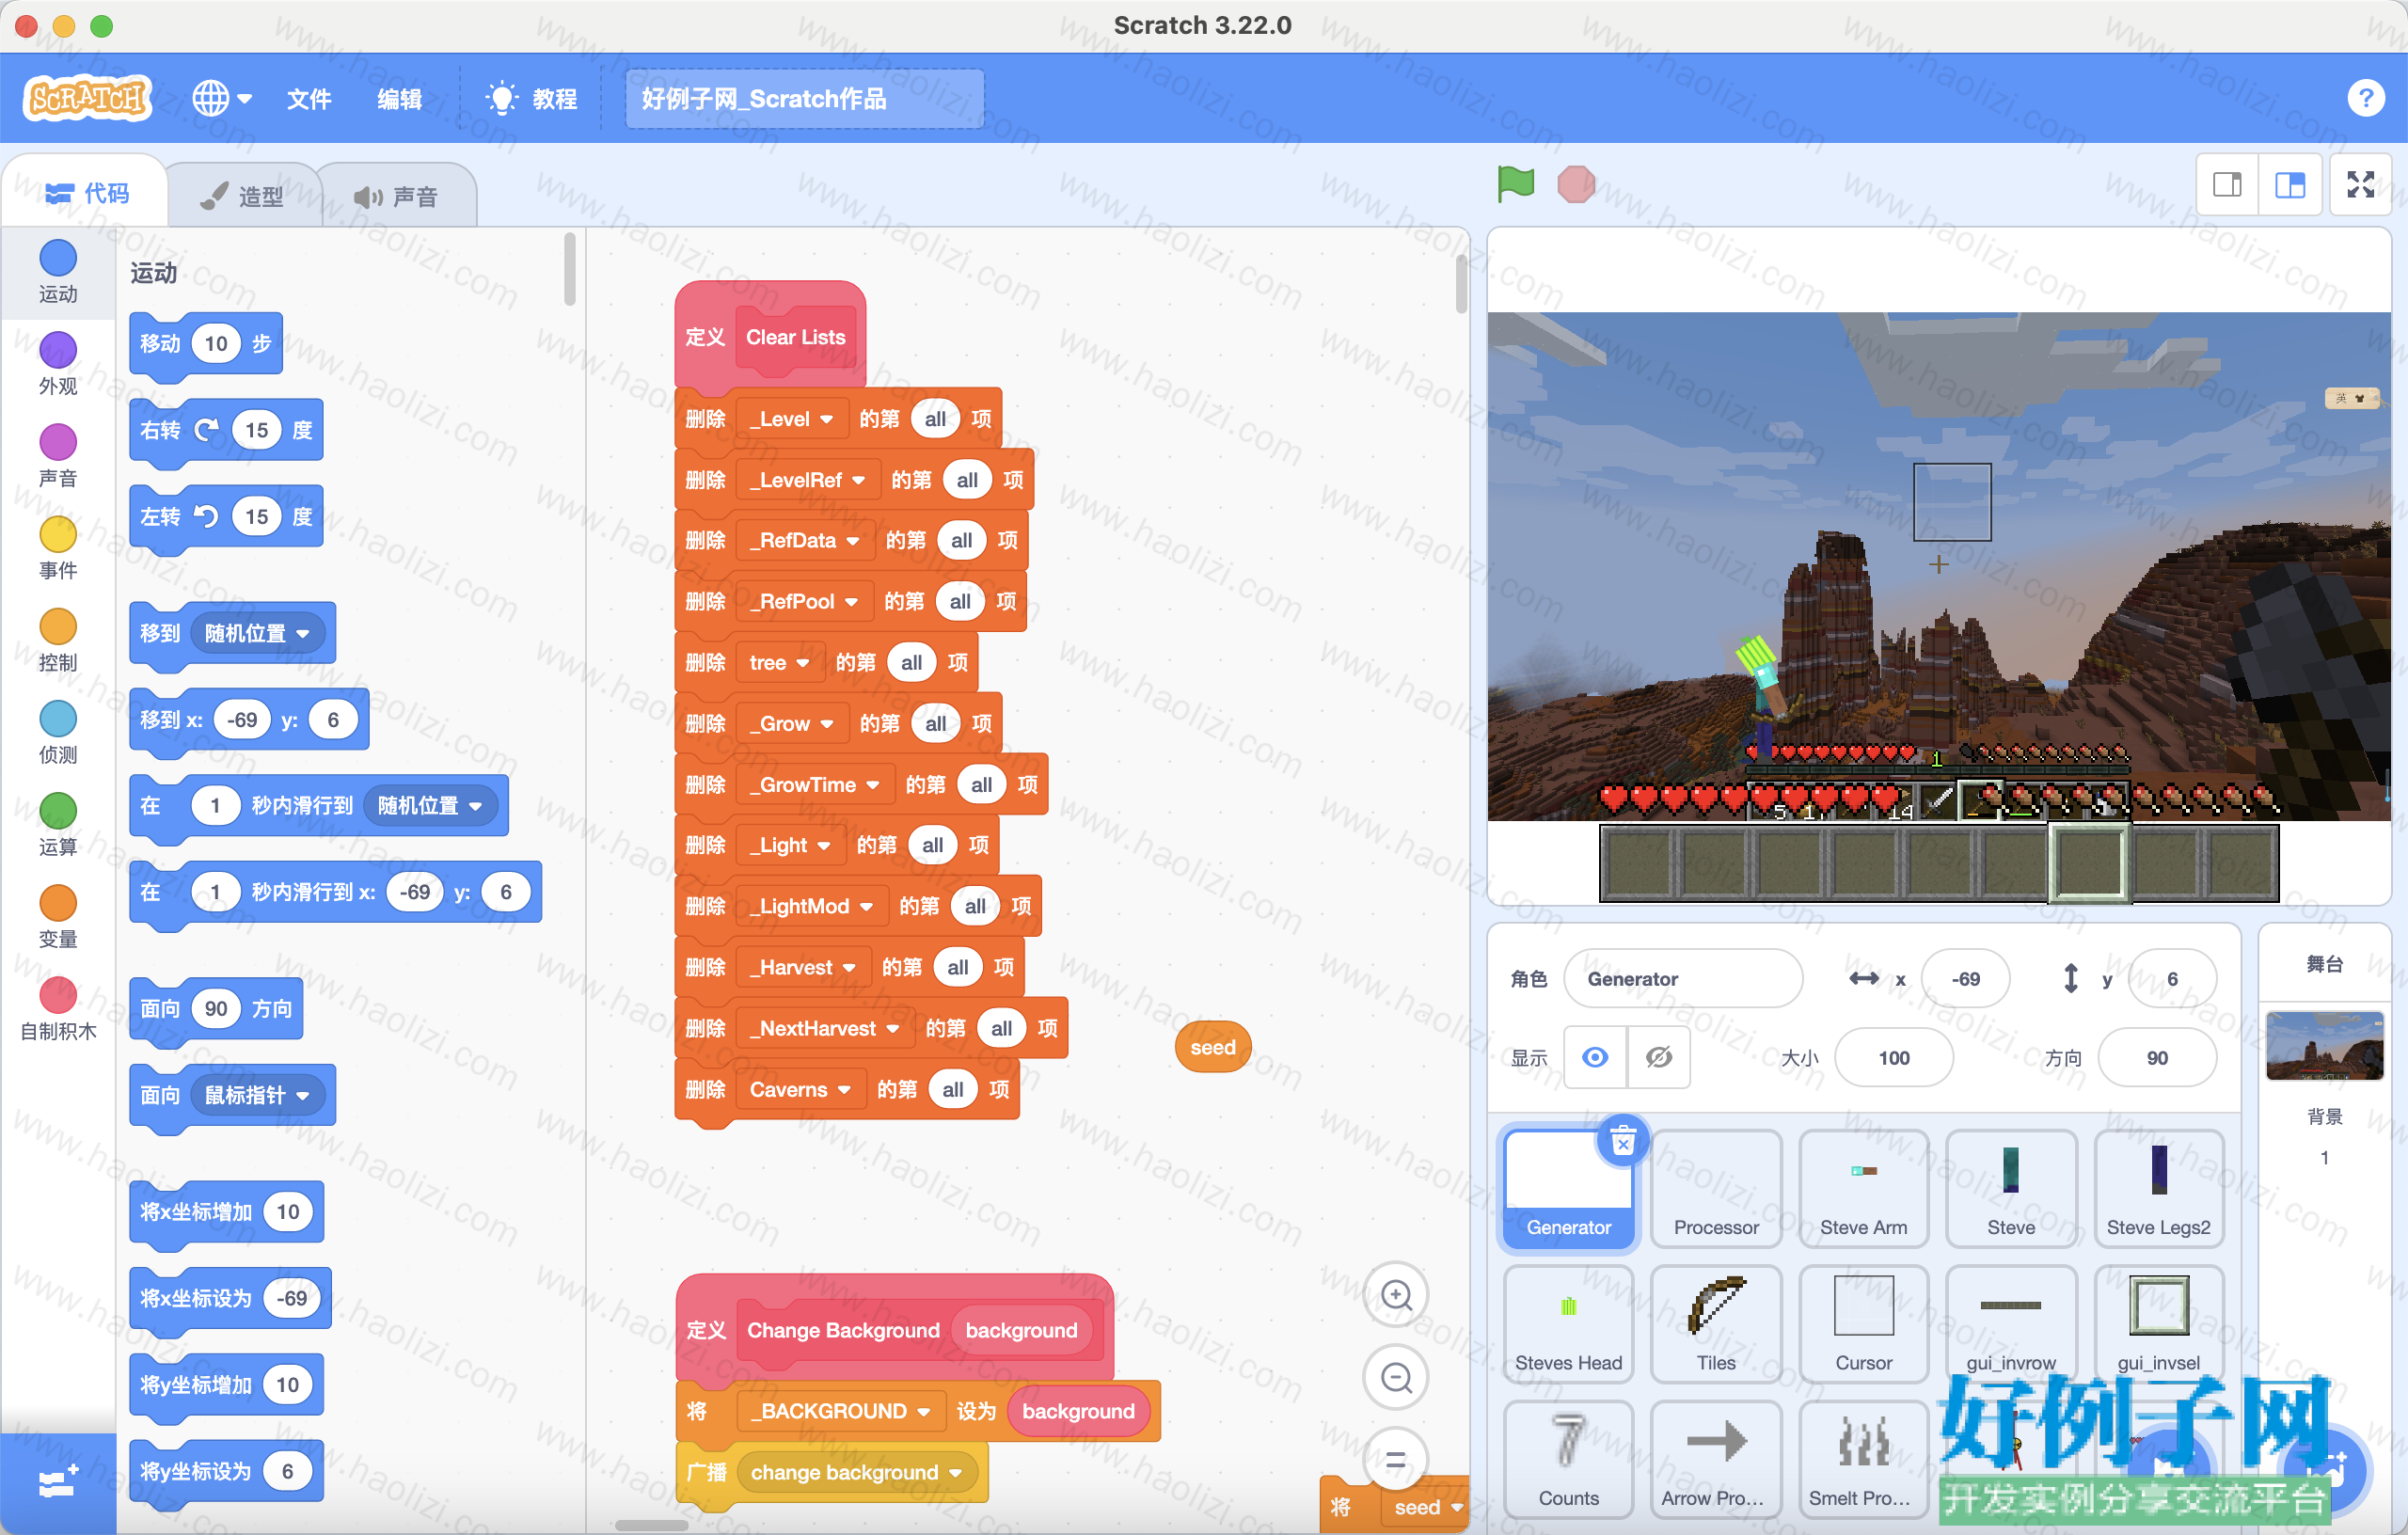
Task: Switch to small stage layout
Action: click(2226, 184)
